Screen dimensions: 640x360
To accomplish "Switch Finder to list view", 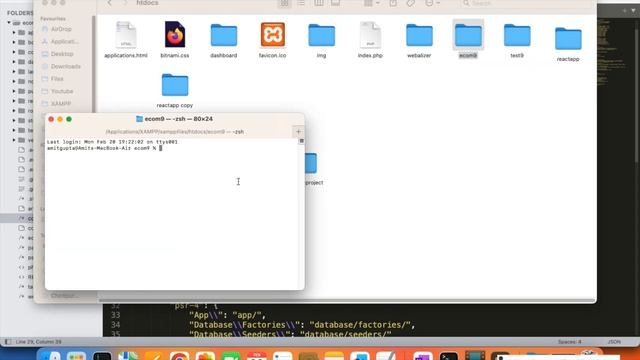I will coord(301,3).
